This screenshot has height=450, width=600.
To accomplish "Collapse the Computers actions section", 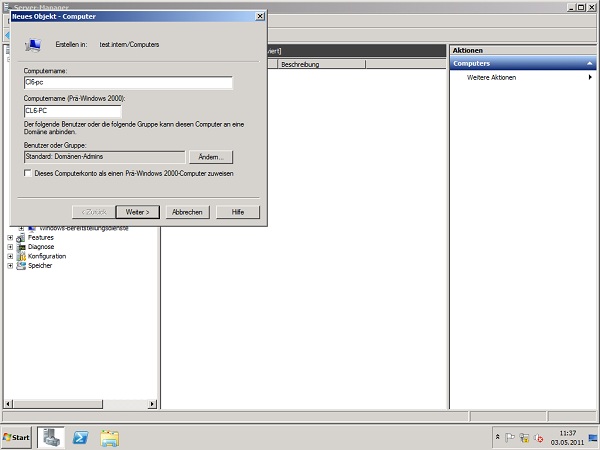I will 590,64.
